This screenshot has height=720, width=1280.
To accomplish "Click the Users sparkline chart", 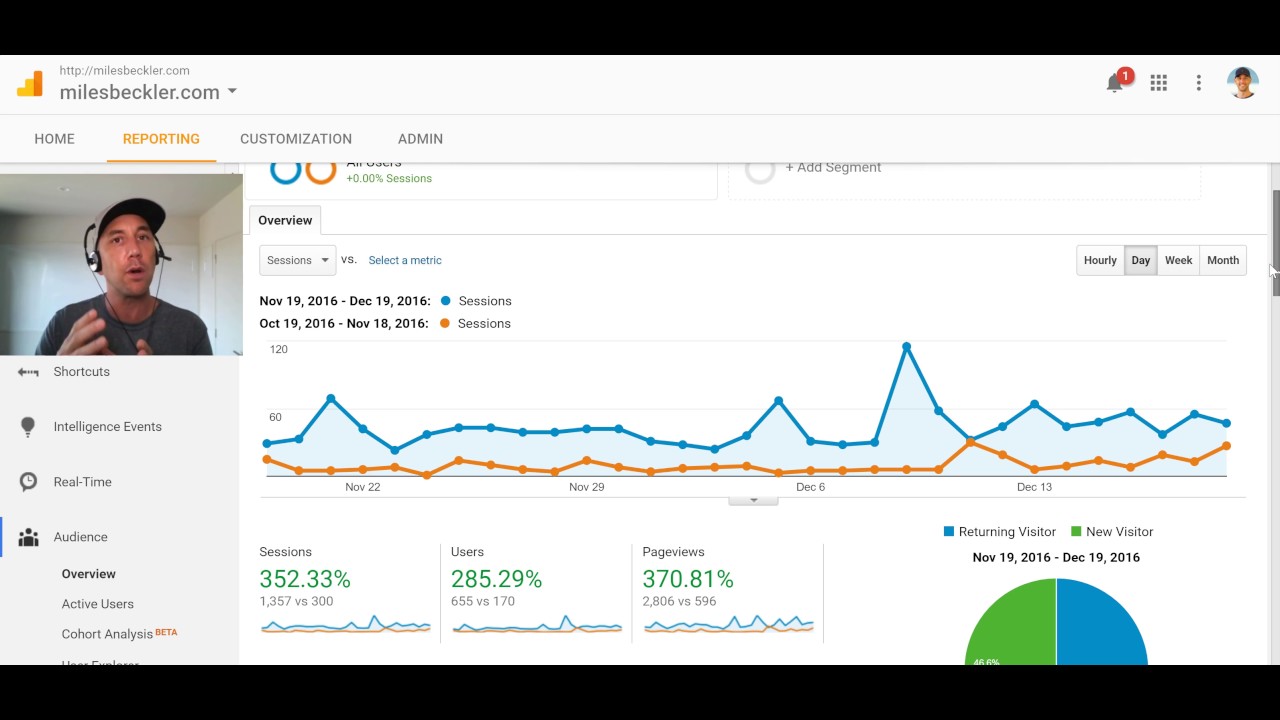I will pyautogui.click(x=537, y=625).
